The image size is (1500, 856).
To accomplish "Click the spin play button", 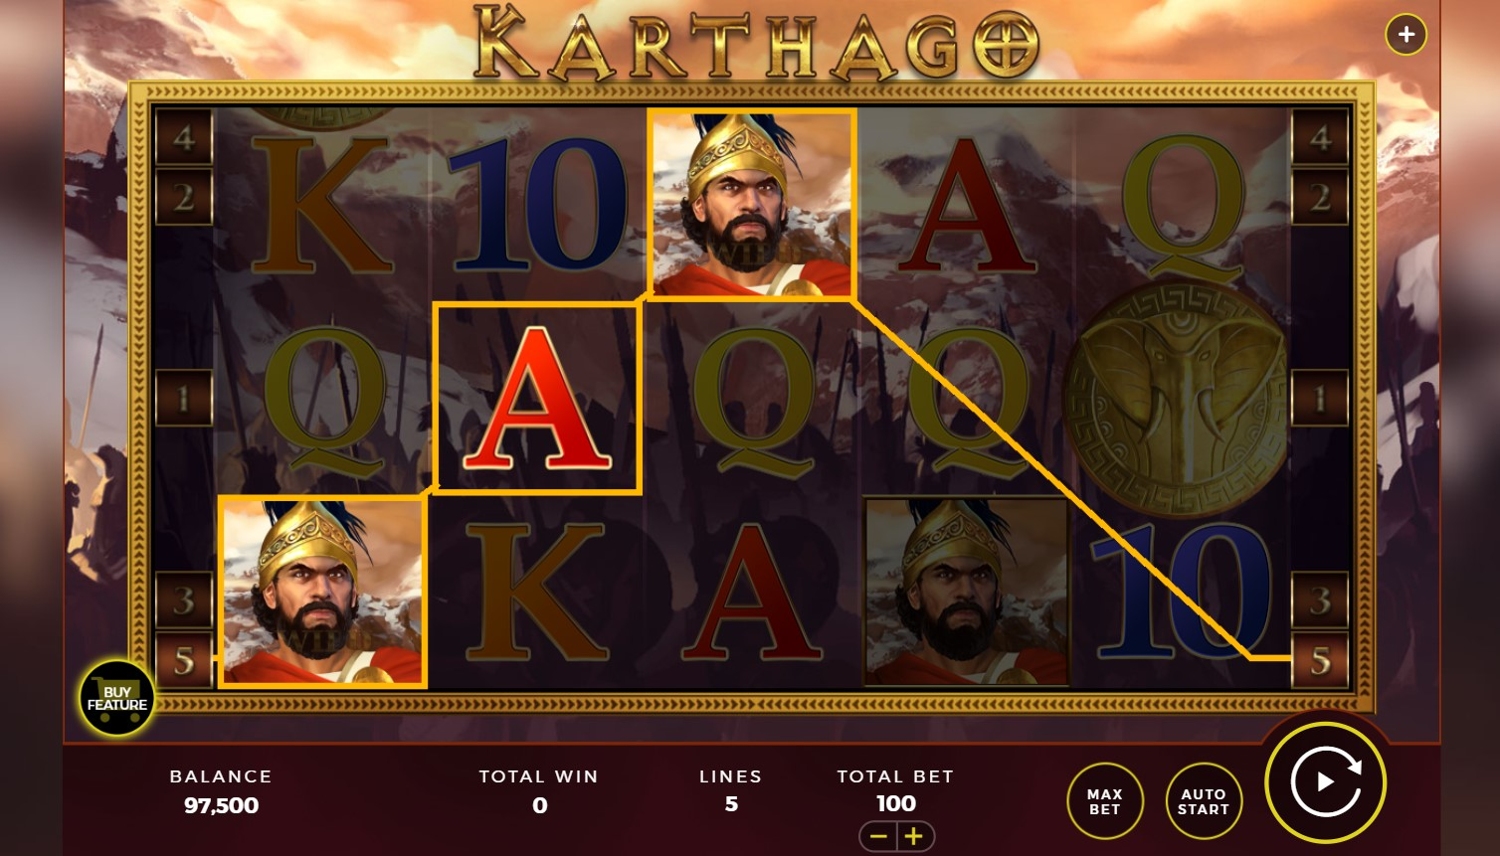I will 1325,782.
